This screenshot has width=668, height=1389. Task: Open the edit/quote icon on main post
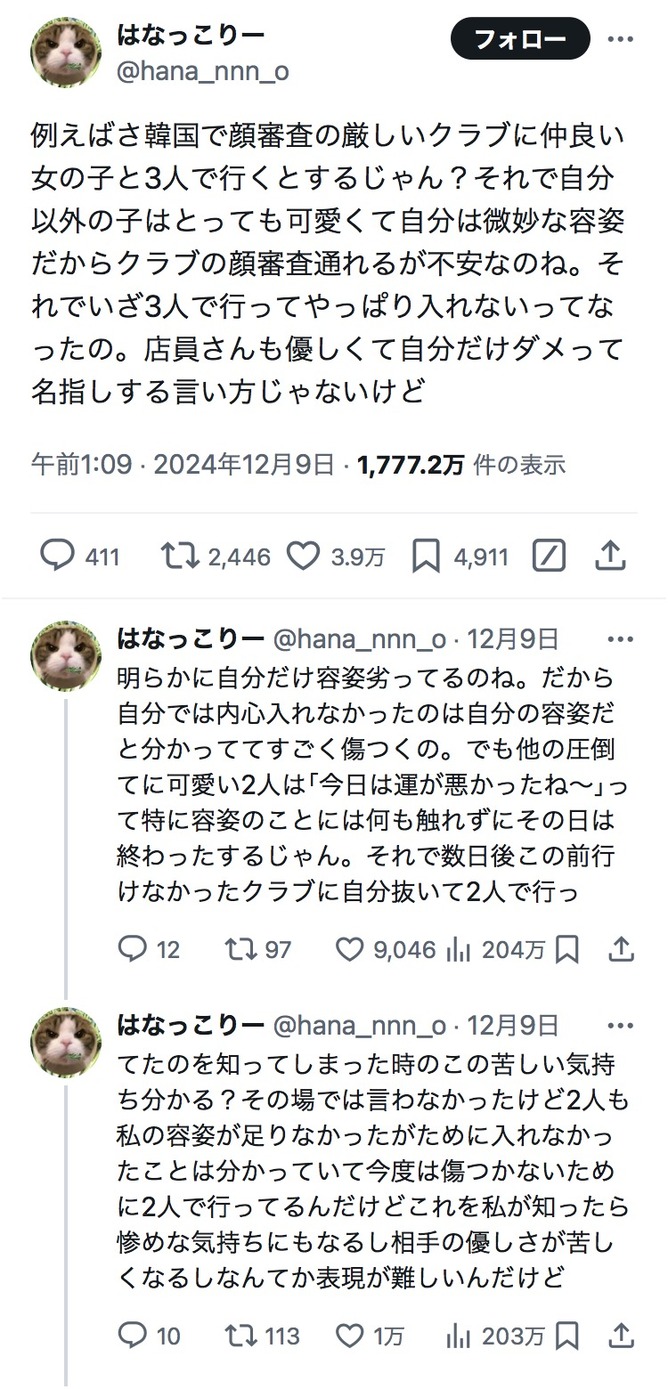tap(551, 556)
